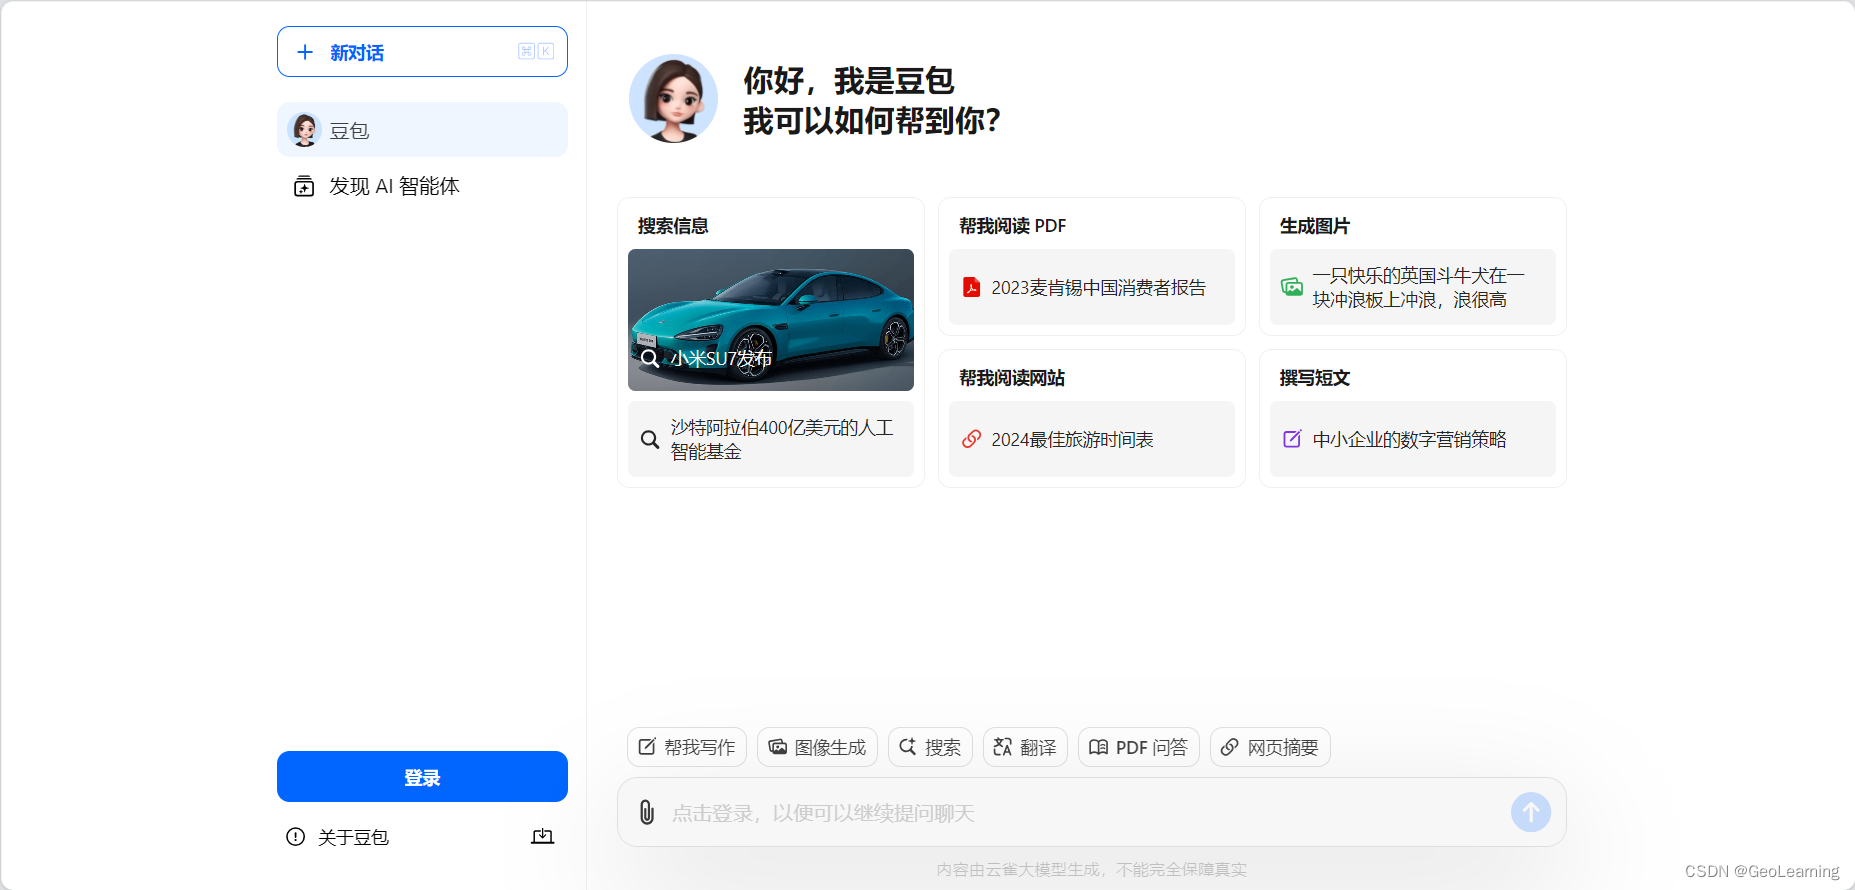Click the red link icon beside 2024最佳旅游时间表
Image resolution: width=1855 pixels, height=890 pixels.
coord(971,439)
